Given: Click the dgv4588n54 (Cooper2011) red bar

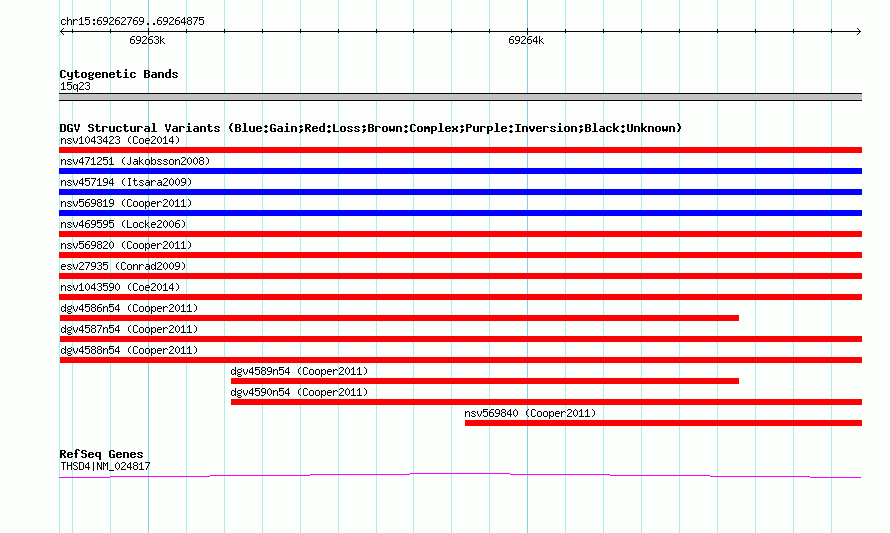Looking at the screenshot, I should click(x=460, y=360).
